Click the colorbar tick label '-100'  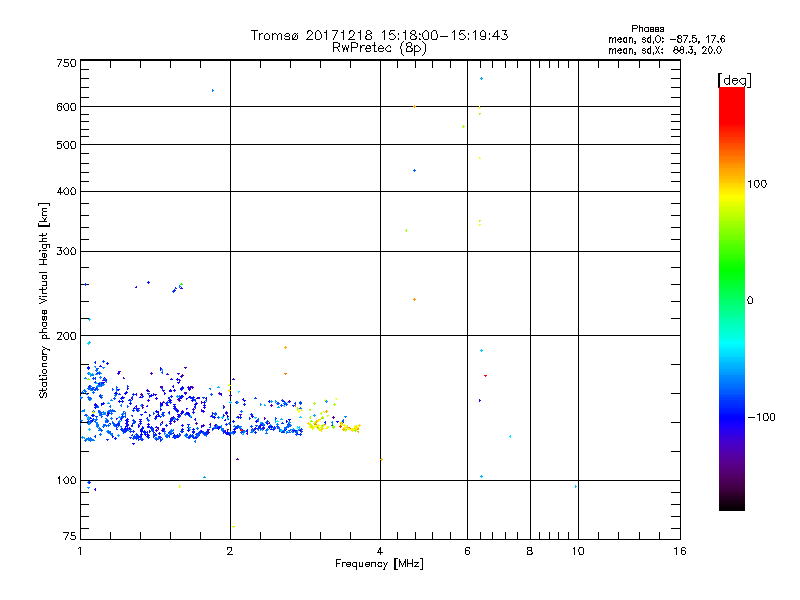pyautogui.click(x=762, y=417)
